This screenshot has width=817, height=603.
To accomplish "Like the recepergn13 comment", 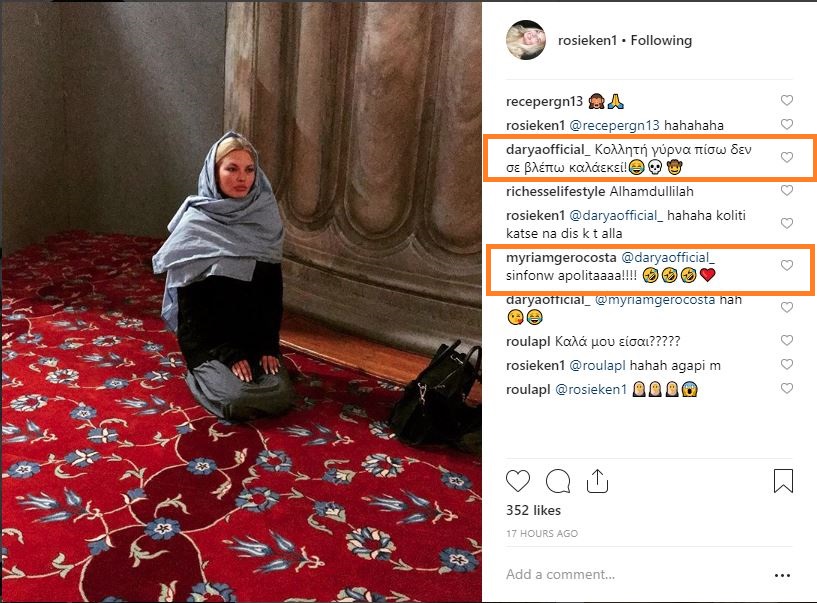I will pos(786,100).
